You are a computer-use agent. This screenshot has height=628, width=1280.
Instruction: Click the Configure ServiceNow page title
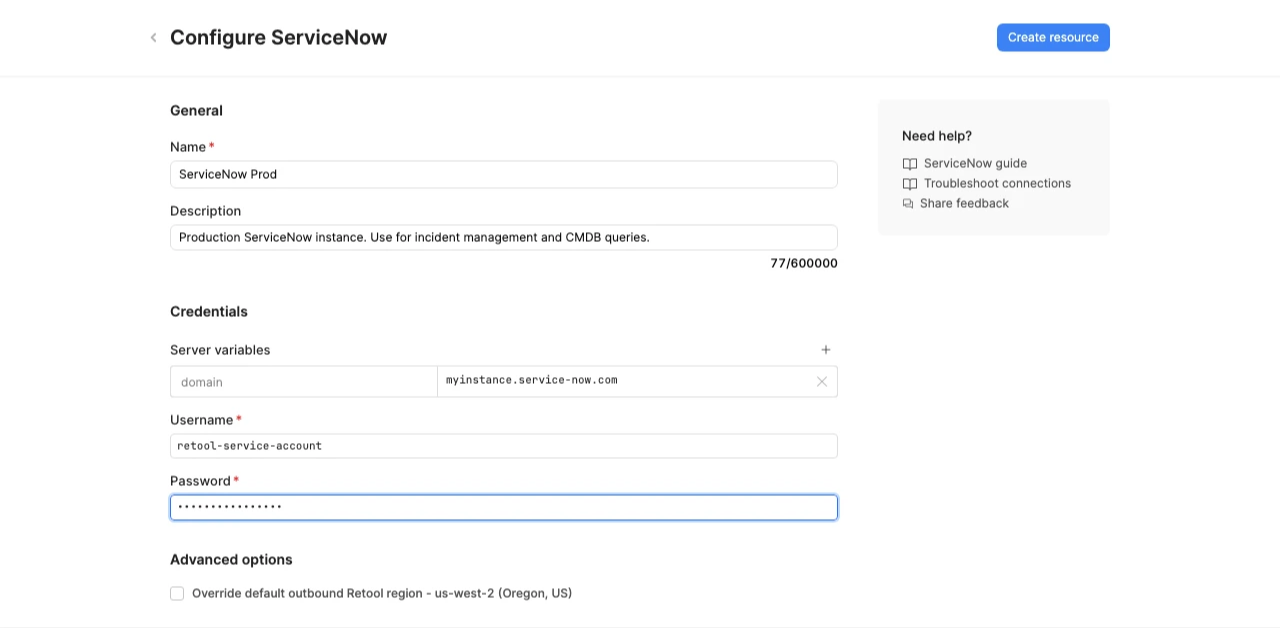(x=278, y=38)
